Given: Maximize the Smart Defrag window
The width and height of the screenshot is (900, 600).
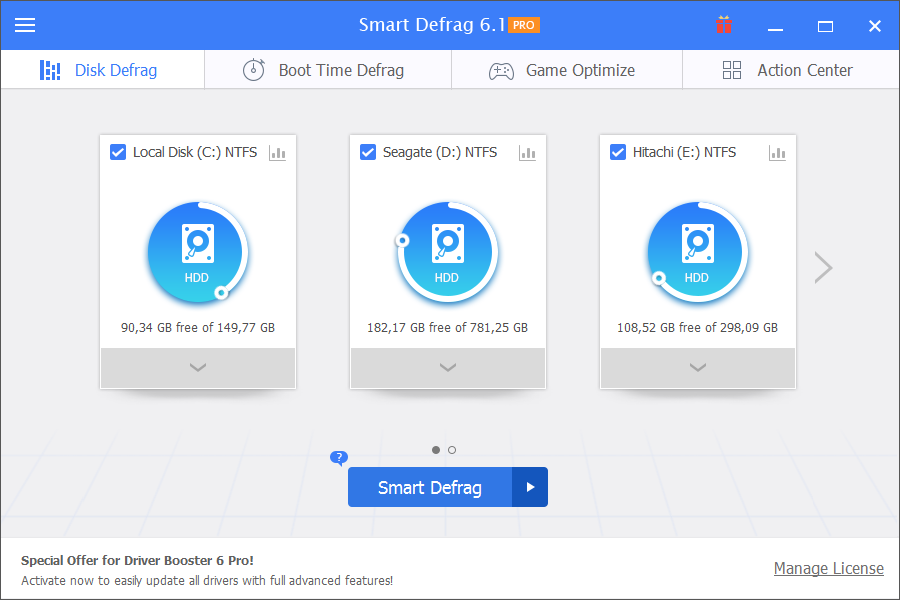Looking at the screenshot, I should click(825, 26).
